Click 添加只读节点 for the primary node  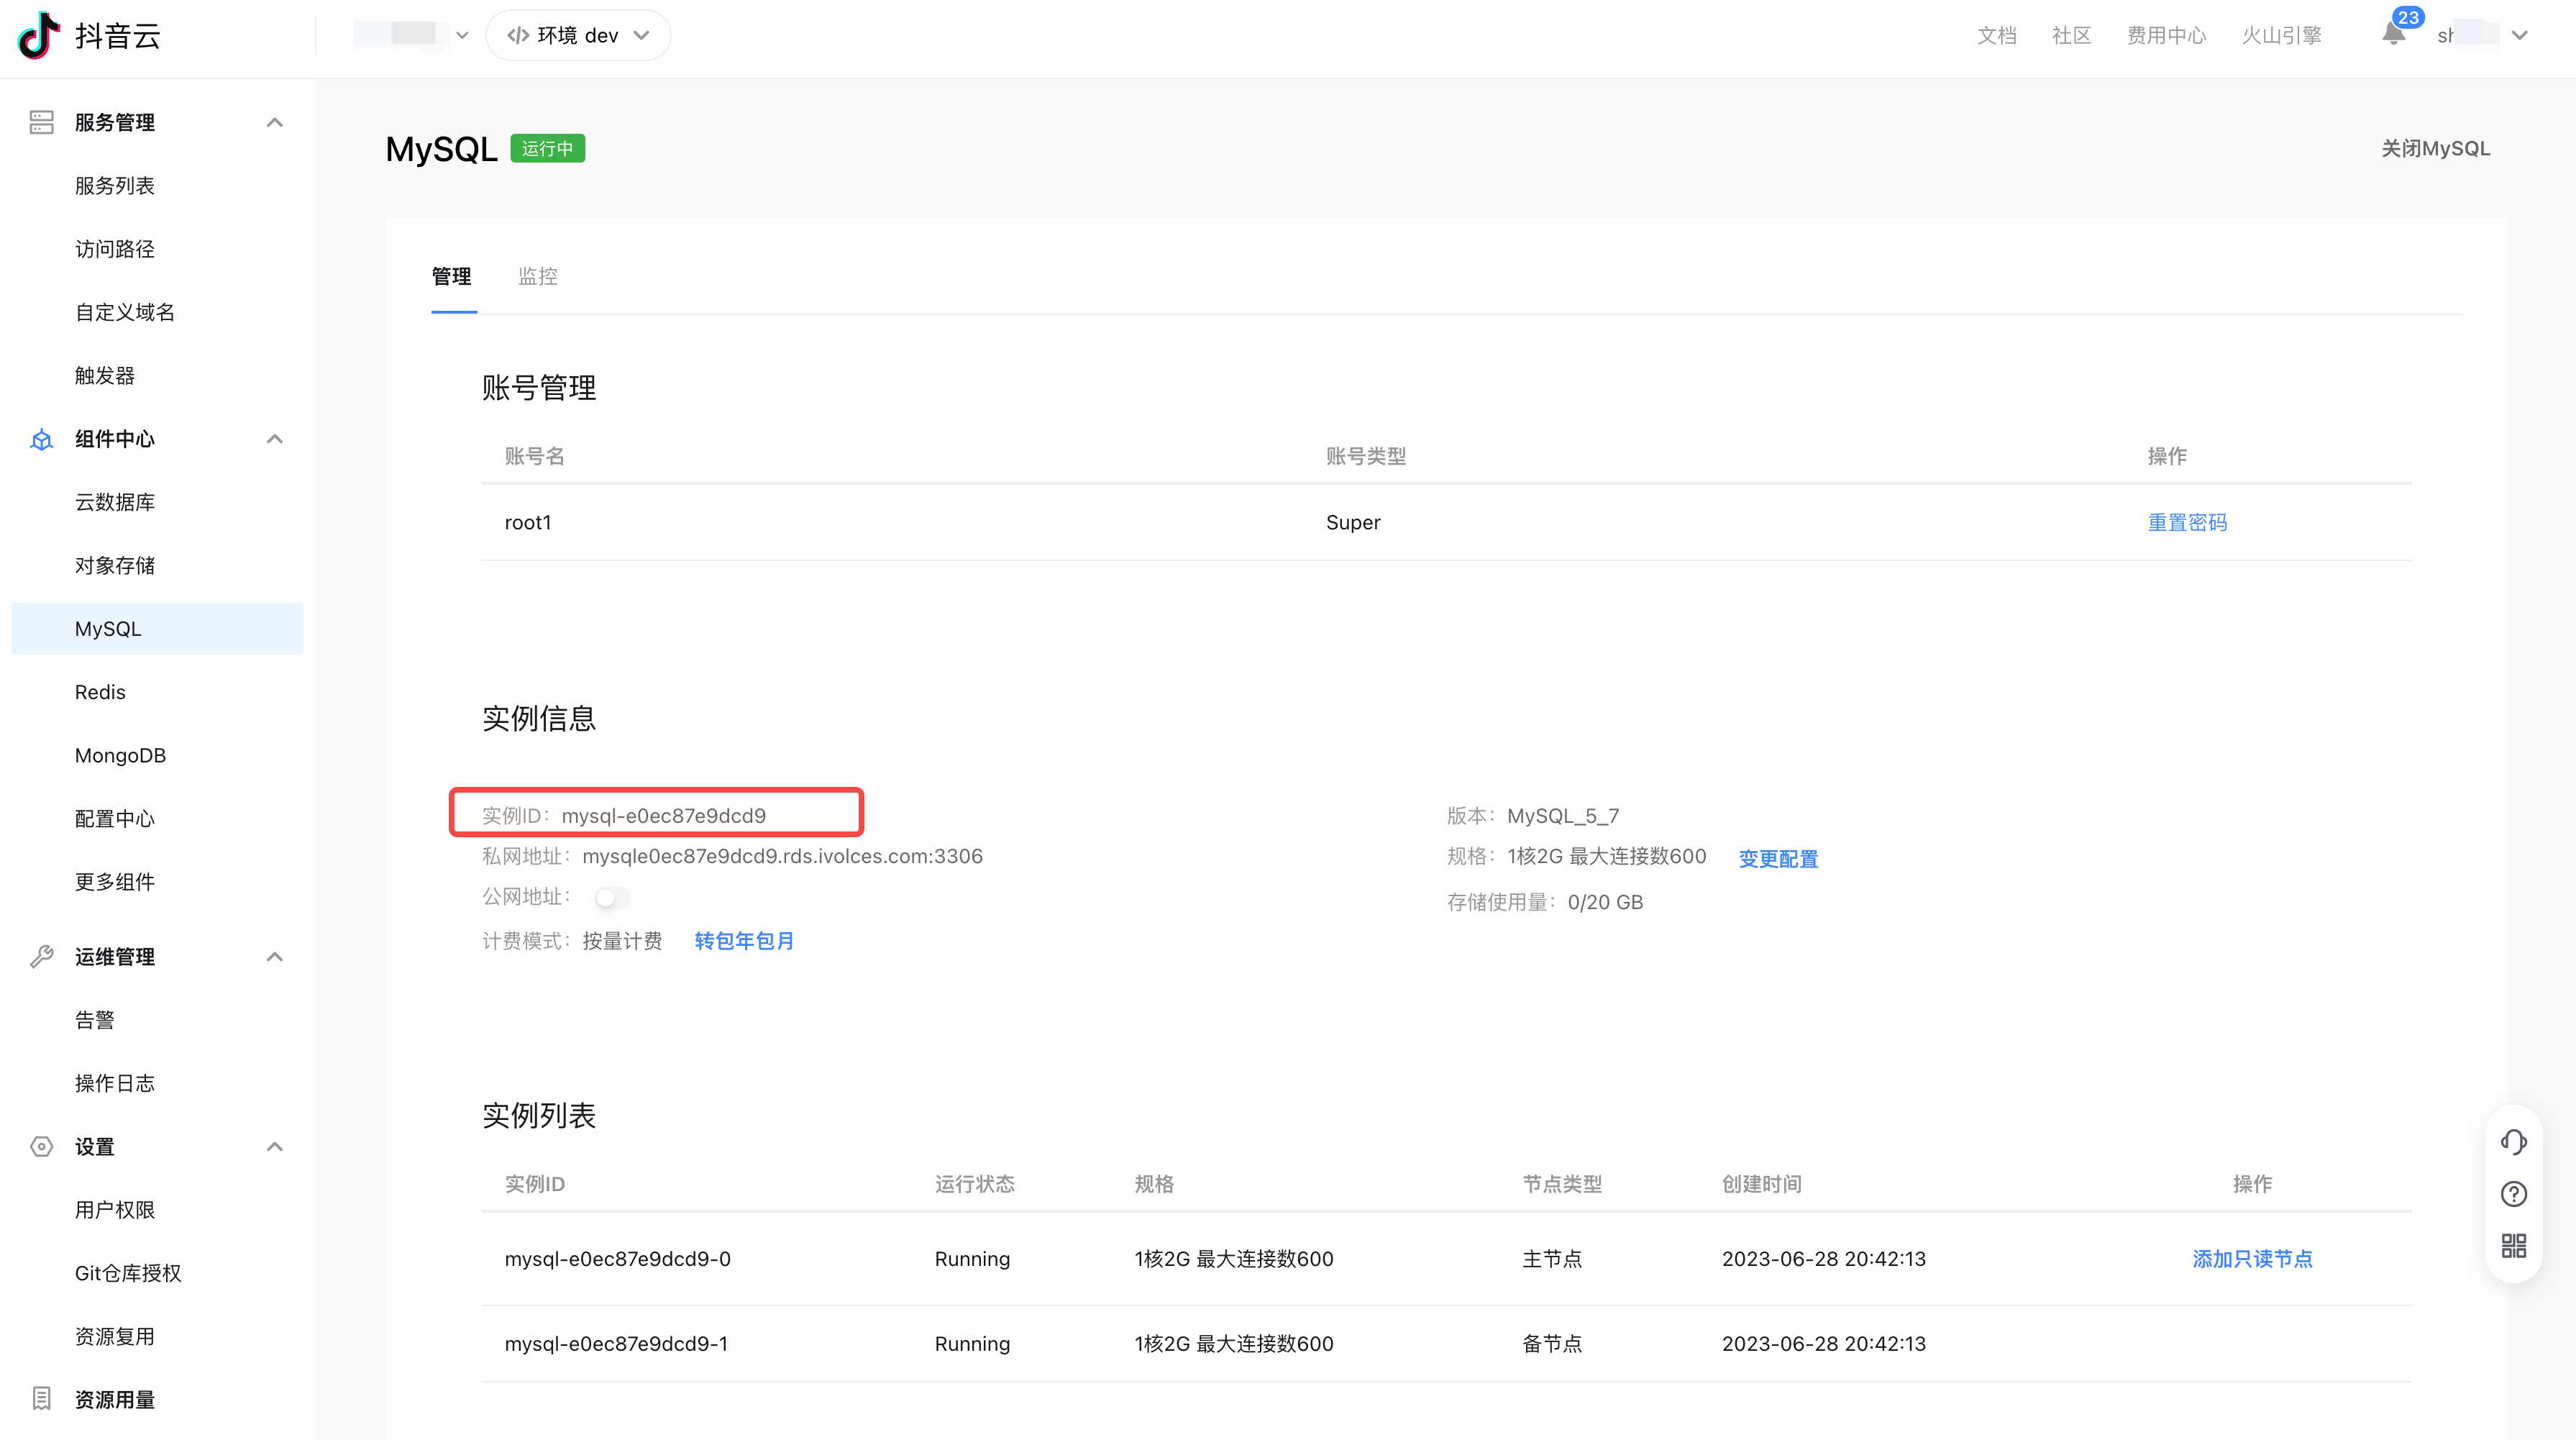point(2252,1258)
